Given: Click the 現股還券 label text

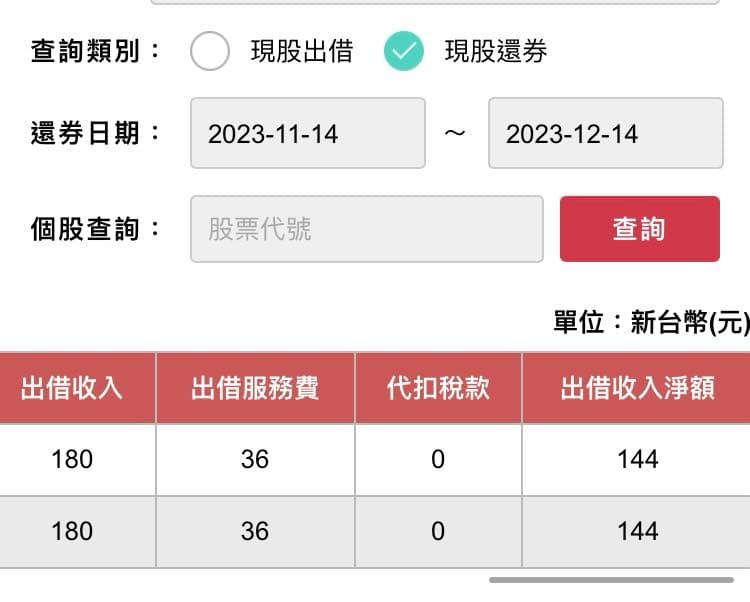Looking at the screenshot, I should [495, 52].
